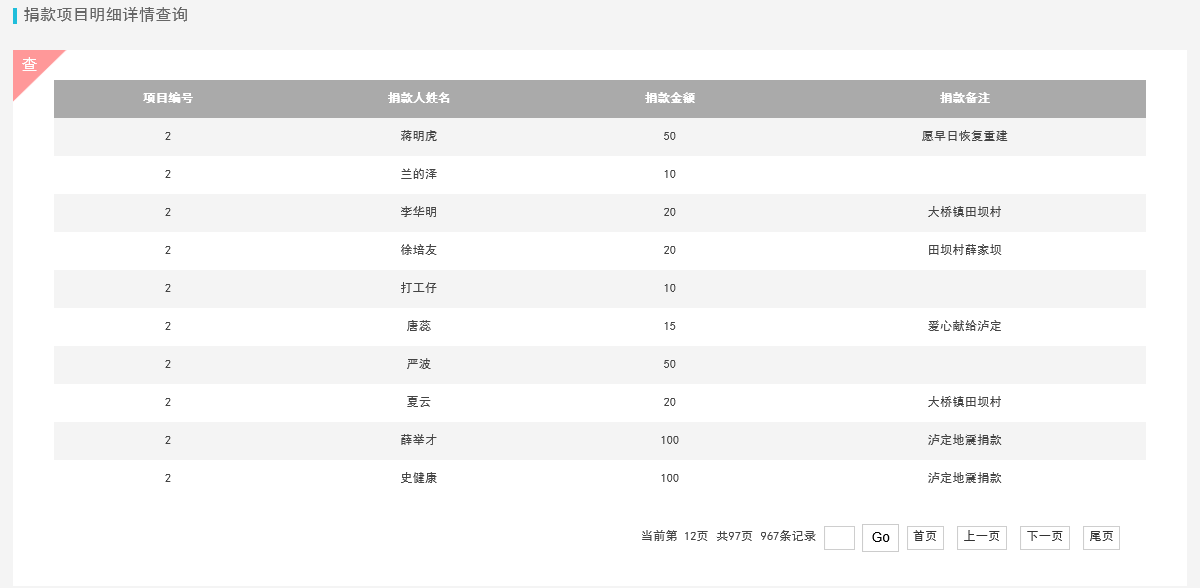Select donor name 薛举才

pyautogui.click(x=419, y=440)
